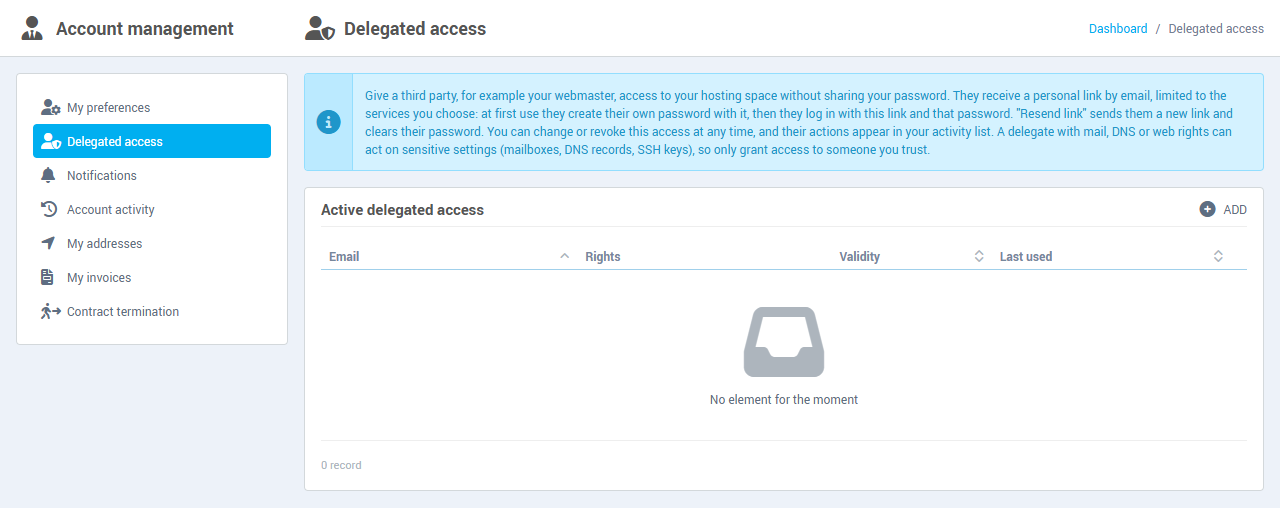Go to Account activity
Image resolution: width=1280 pixels, height=508 pixels.
(x=152, y=210)
